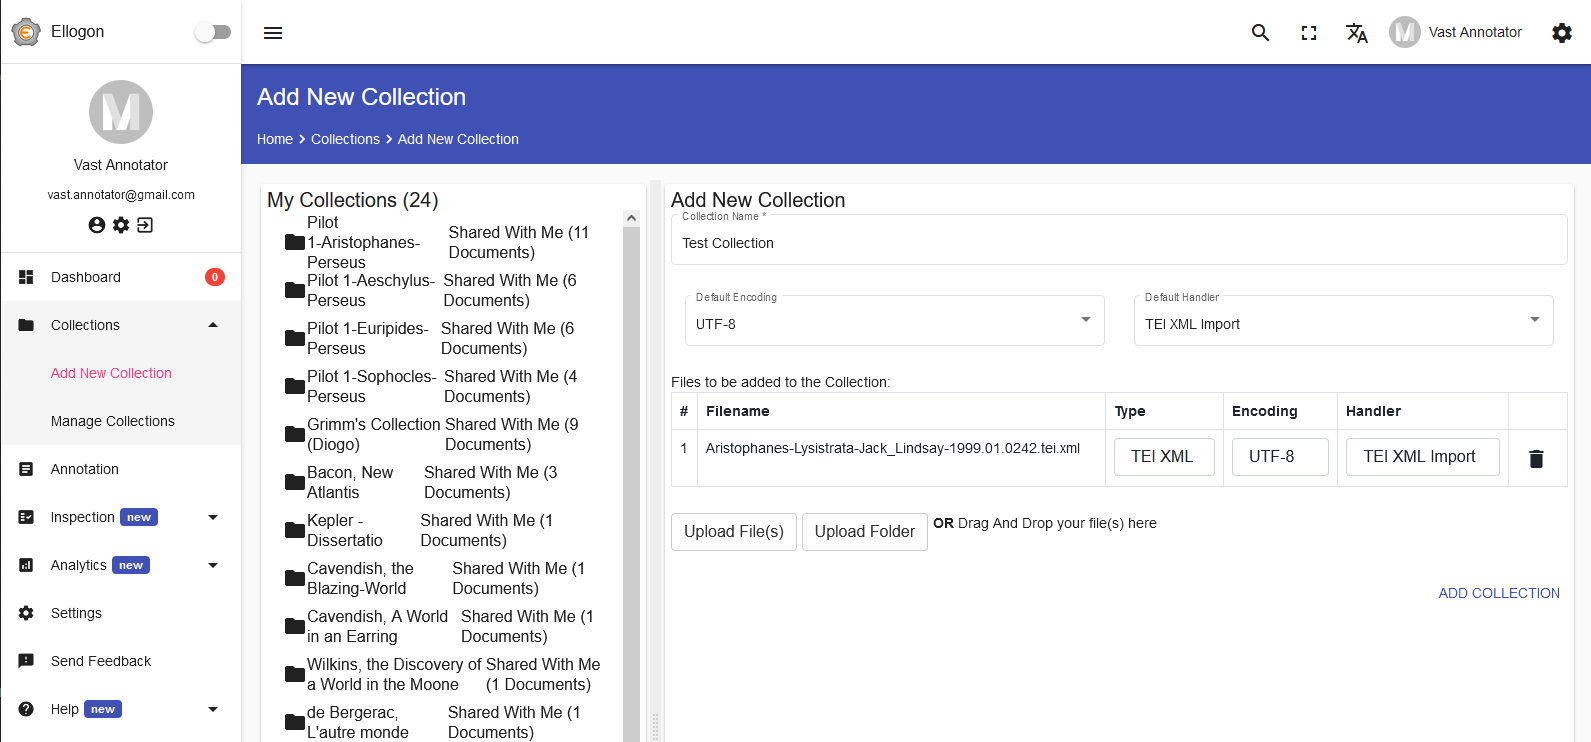Click the Kepler - Dissertatio folder icon
Screen dimensions: 1591x742
click(295, 530)
